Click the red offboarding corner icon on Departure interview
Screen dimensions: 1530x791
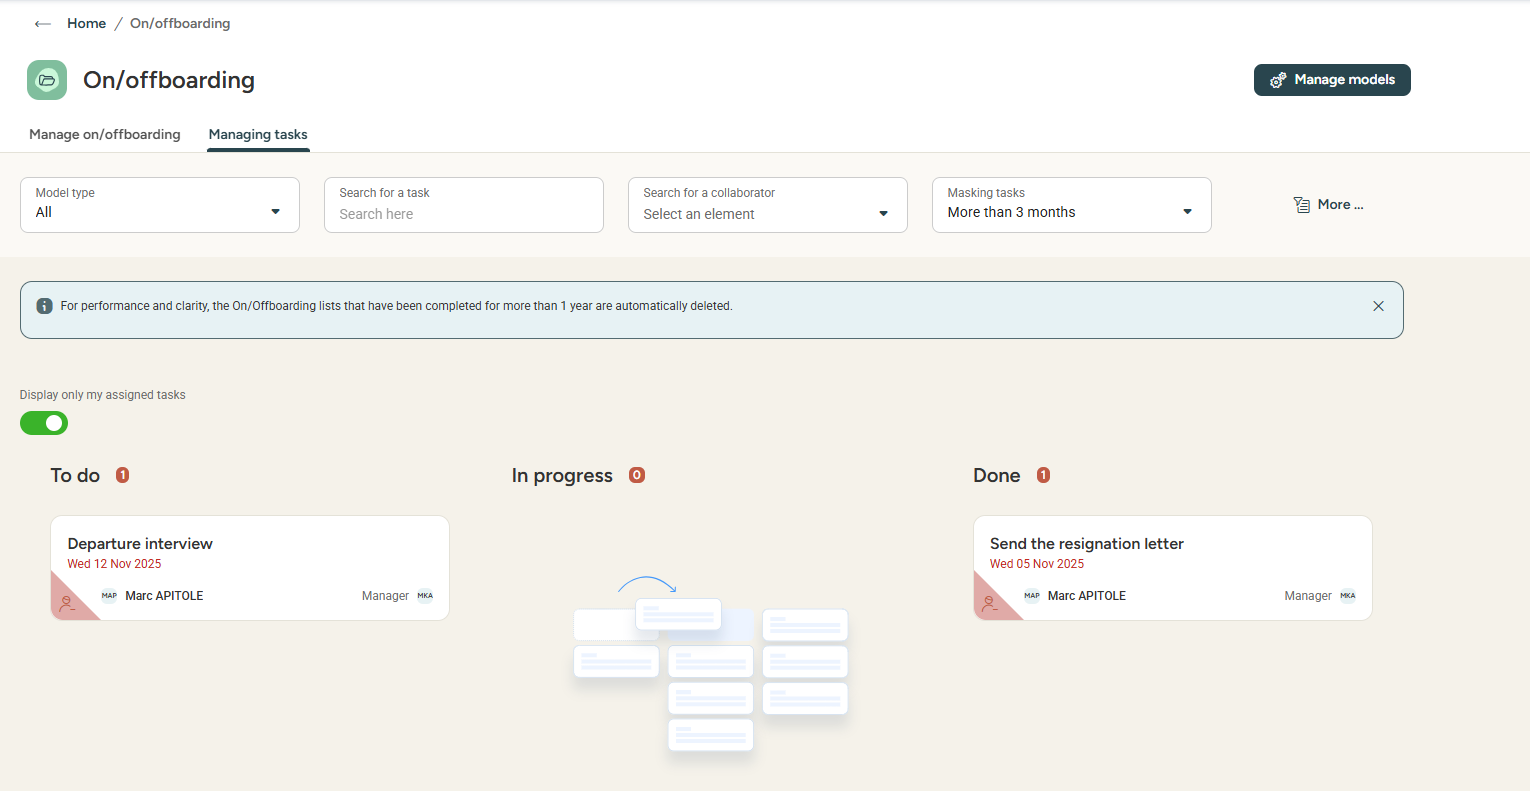[67, 603]
